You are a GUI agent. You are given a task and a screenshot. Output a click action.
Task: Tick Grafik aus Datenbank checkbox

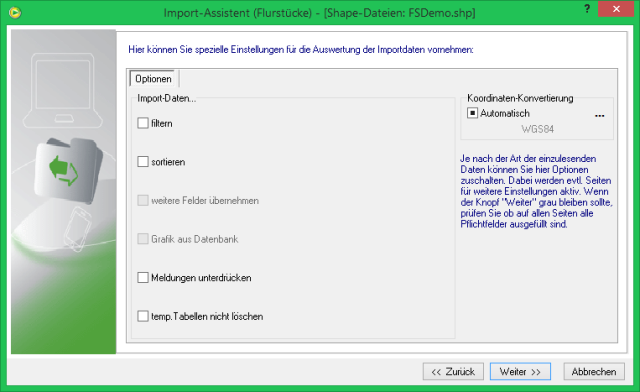pos(143,239)
